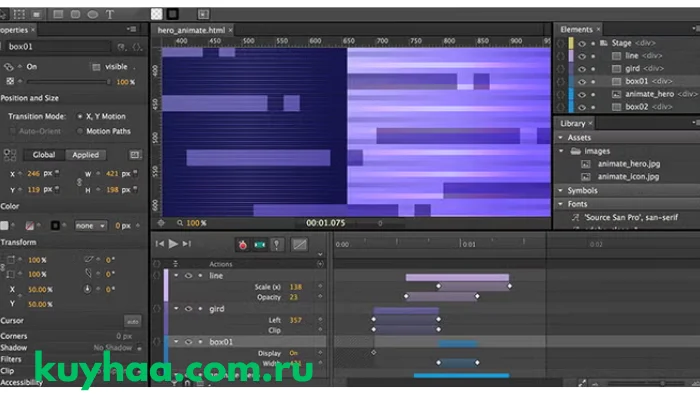Open the easing graph button
The height and width of the screenshot is (394, 700).
coord(299,245)
